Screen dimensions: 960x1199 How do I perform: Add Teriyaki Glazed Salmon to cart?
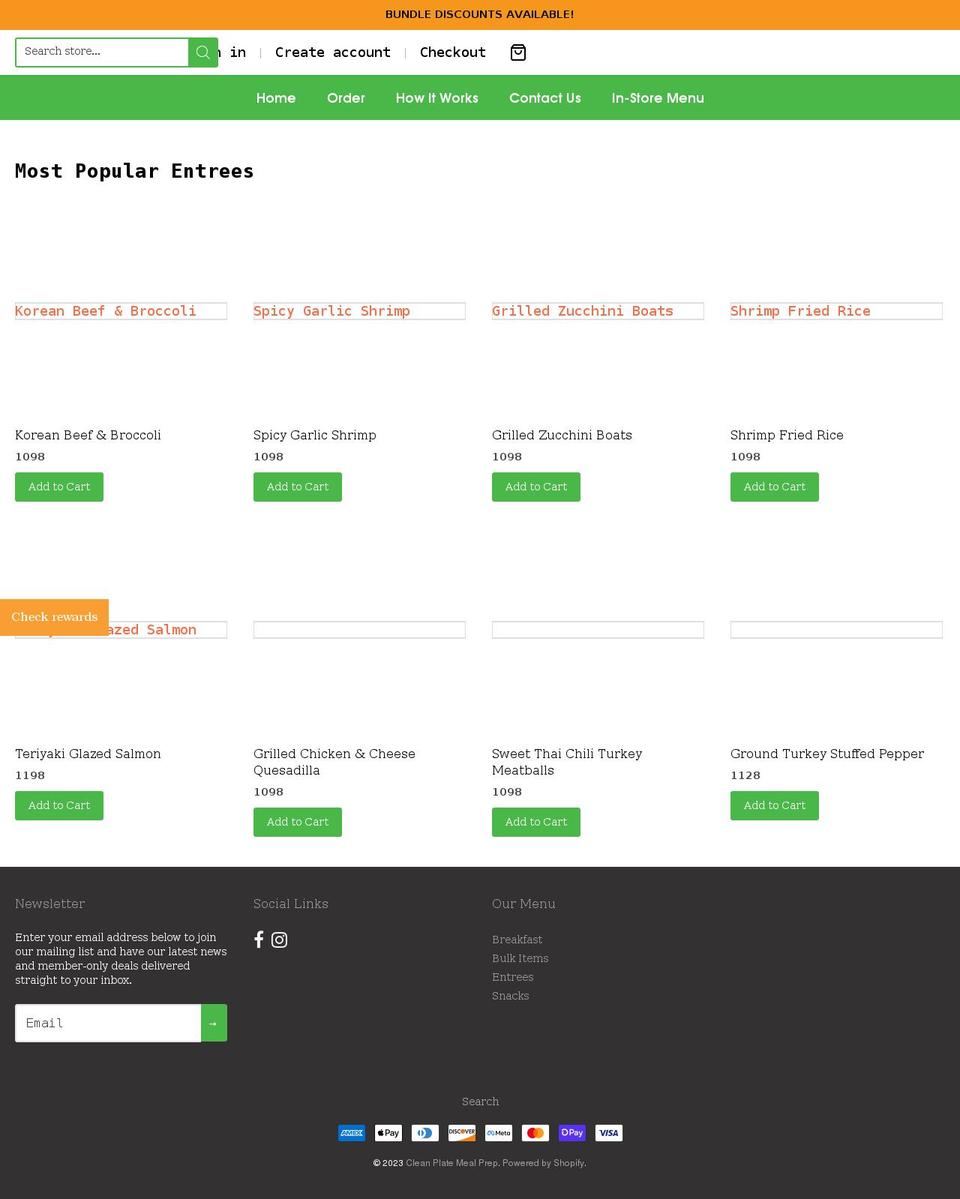pos(59,805)
